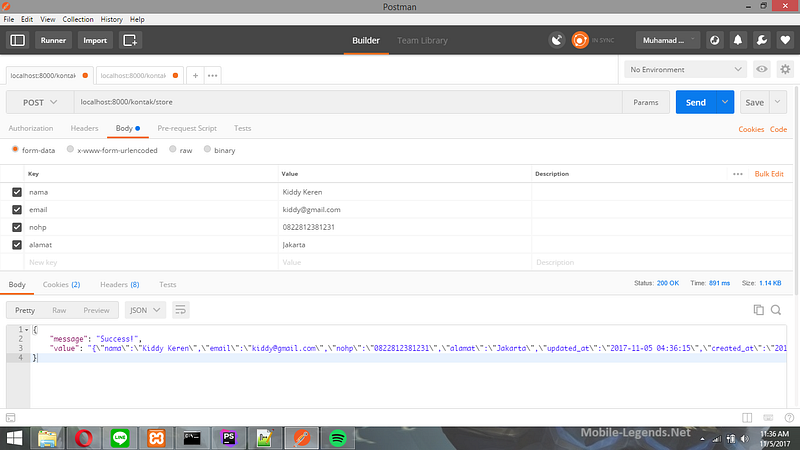
Task: Add a new request tab
Action: 195,76
